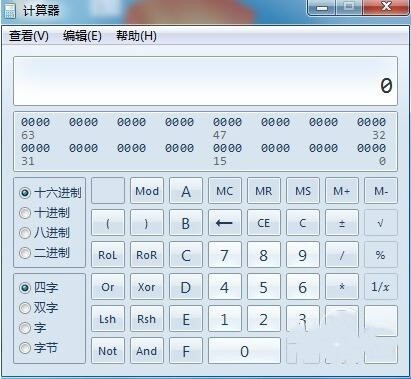Click the RoR rotate right key
Image resolution: width=411 pixels, height=379 pixels.
[x=147, y=255]
